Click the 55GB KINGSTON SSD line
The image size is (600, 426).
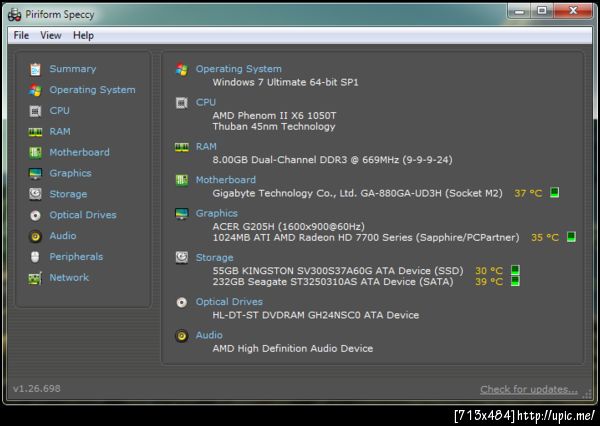(338, 271)
